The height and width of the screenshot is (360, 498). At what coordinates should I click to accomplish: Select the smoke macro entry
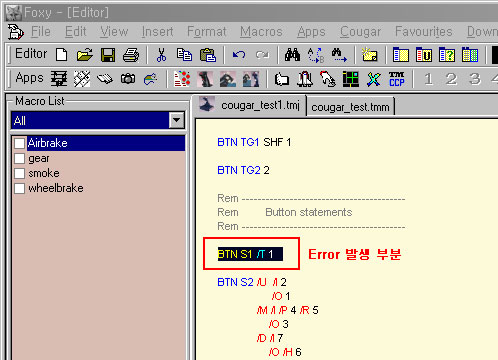click(x=44, y=173)
